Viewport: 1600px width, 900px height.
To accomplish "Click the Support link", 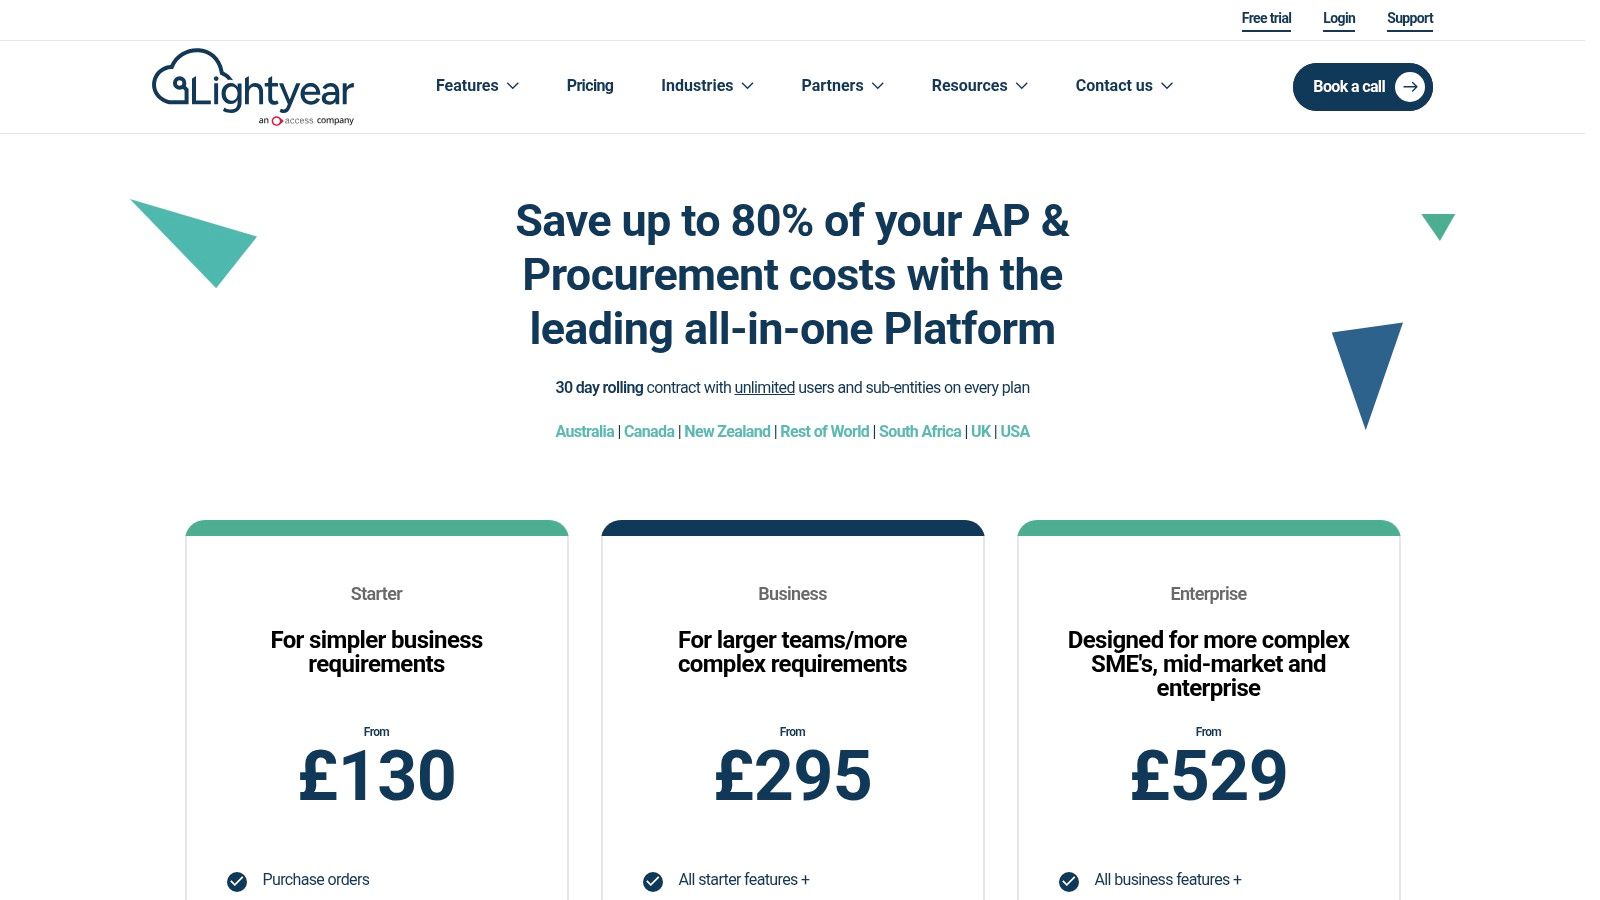I will (1410, 18).
